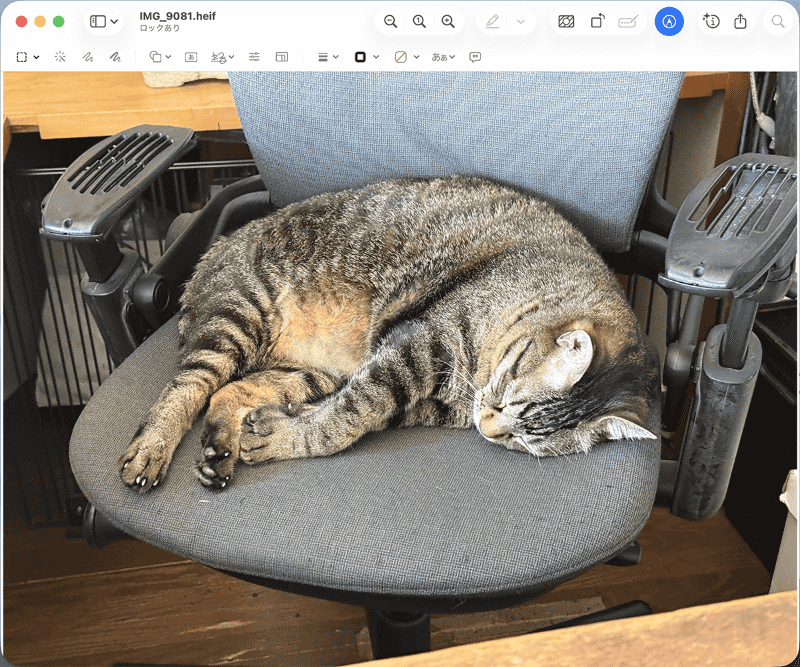Insert a text box with the Text tool
The image size is (800, 667).
click(190, 57)
